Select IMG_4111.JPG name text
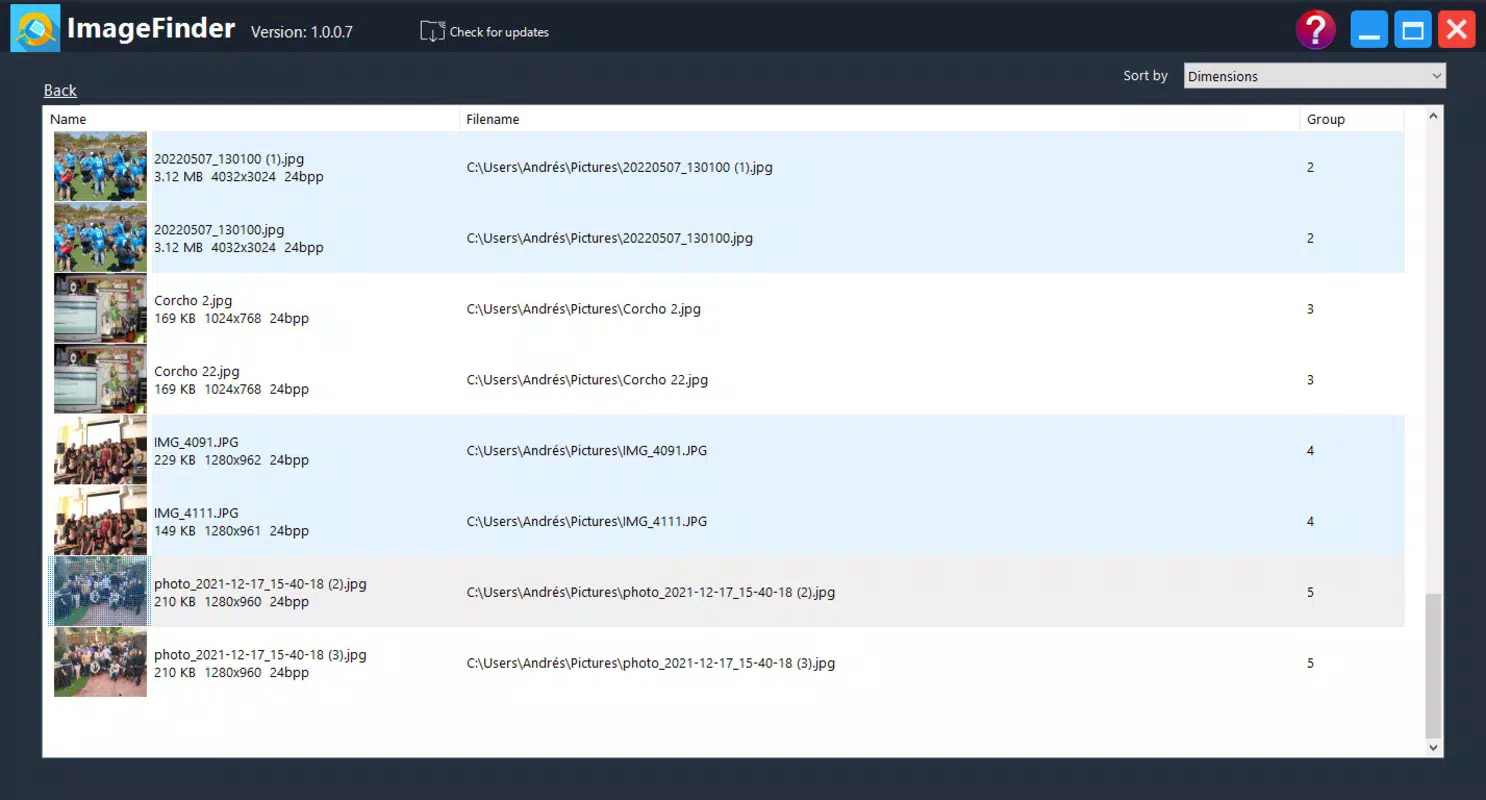Viewport: 1486px width, 800px height. pyautogui.click(x=196, y=513)
